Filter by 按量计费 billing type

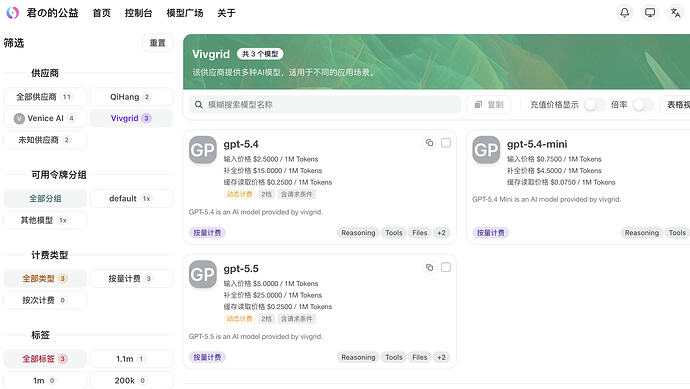click(131, 279)
